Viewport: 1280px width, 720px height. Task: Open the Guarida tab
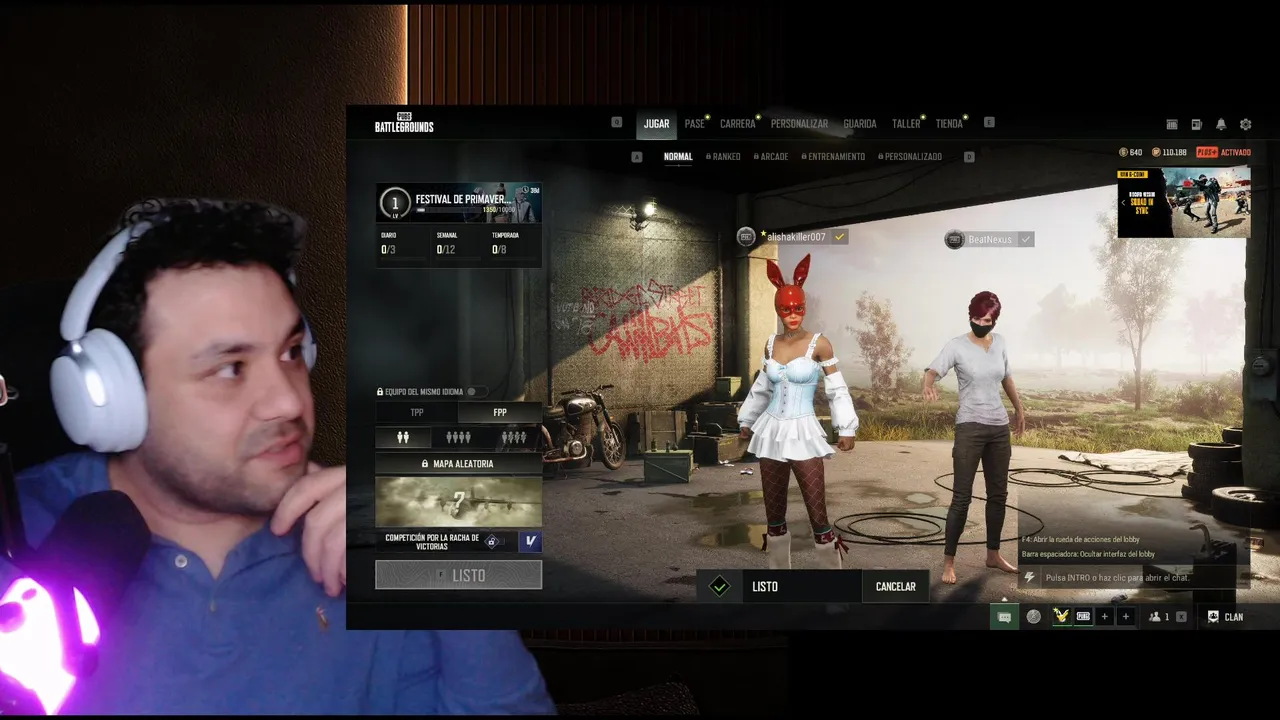(x=860, y=124)
